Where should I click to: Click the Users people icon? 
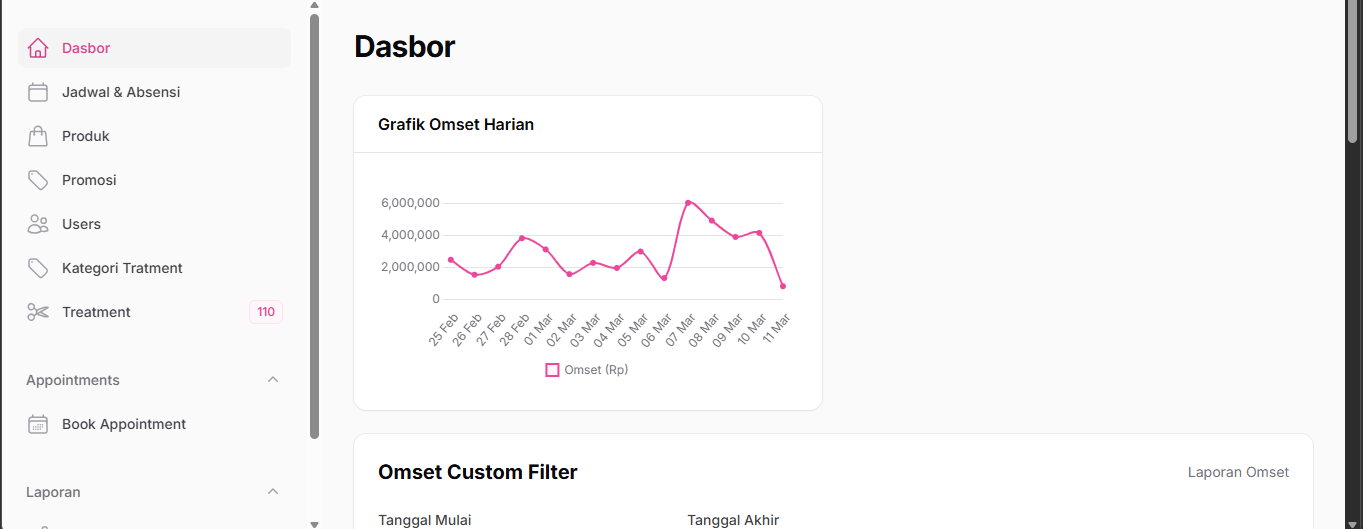click(38, 224)
